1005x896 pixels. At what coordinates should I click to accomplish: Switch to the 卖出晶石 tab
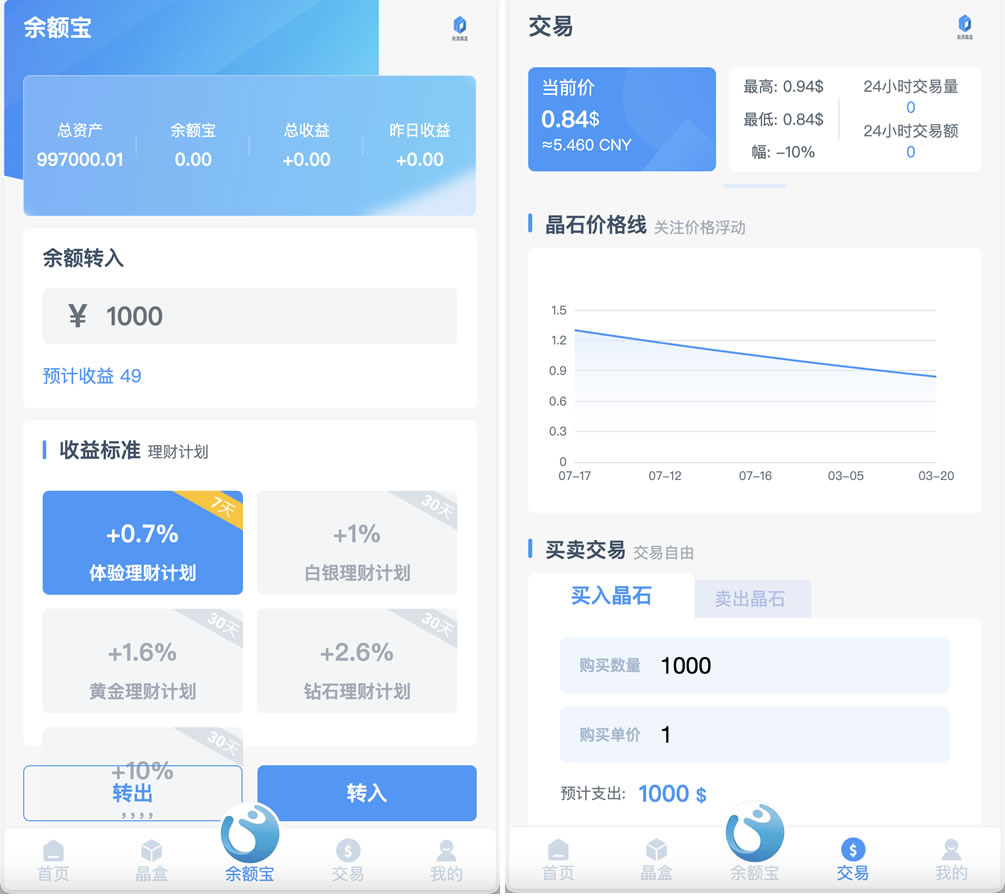point(750,599)
